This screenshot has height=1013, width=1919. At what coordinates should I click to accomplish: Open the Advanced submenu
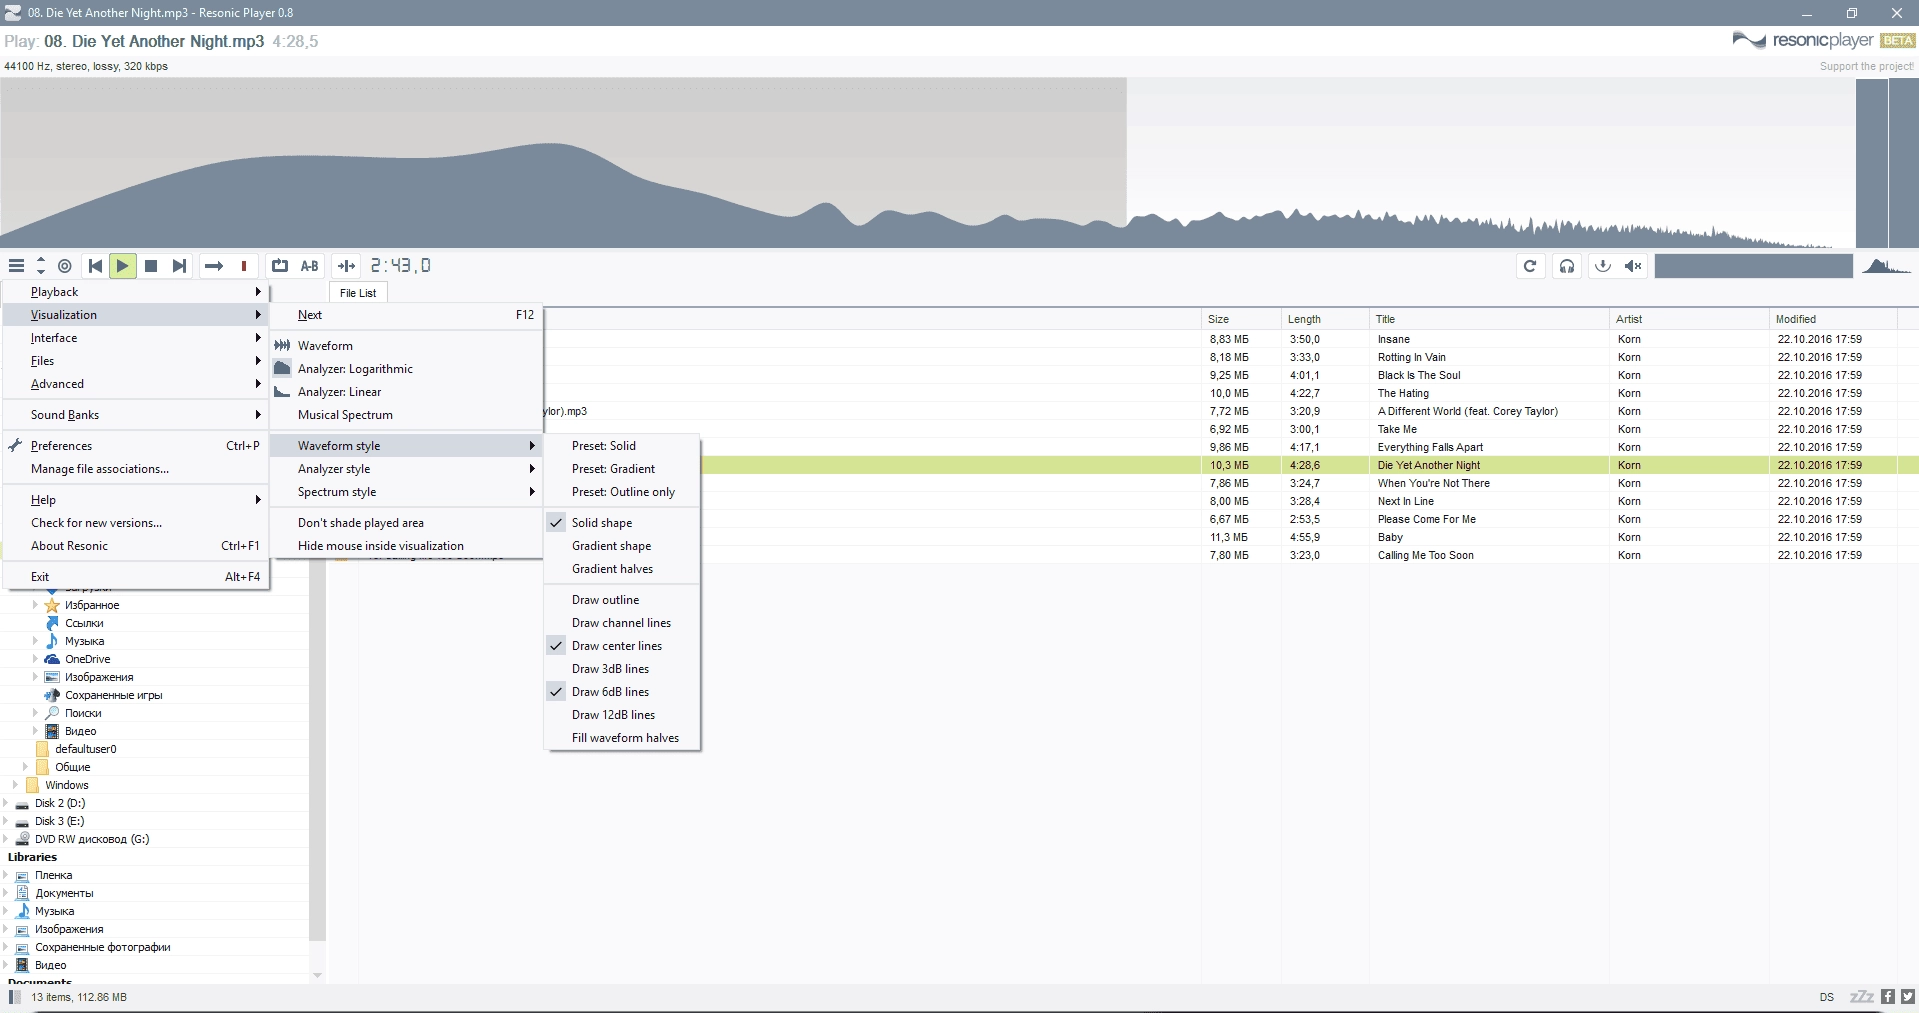click(136, 384)
